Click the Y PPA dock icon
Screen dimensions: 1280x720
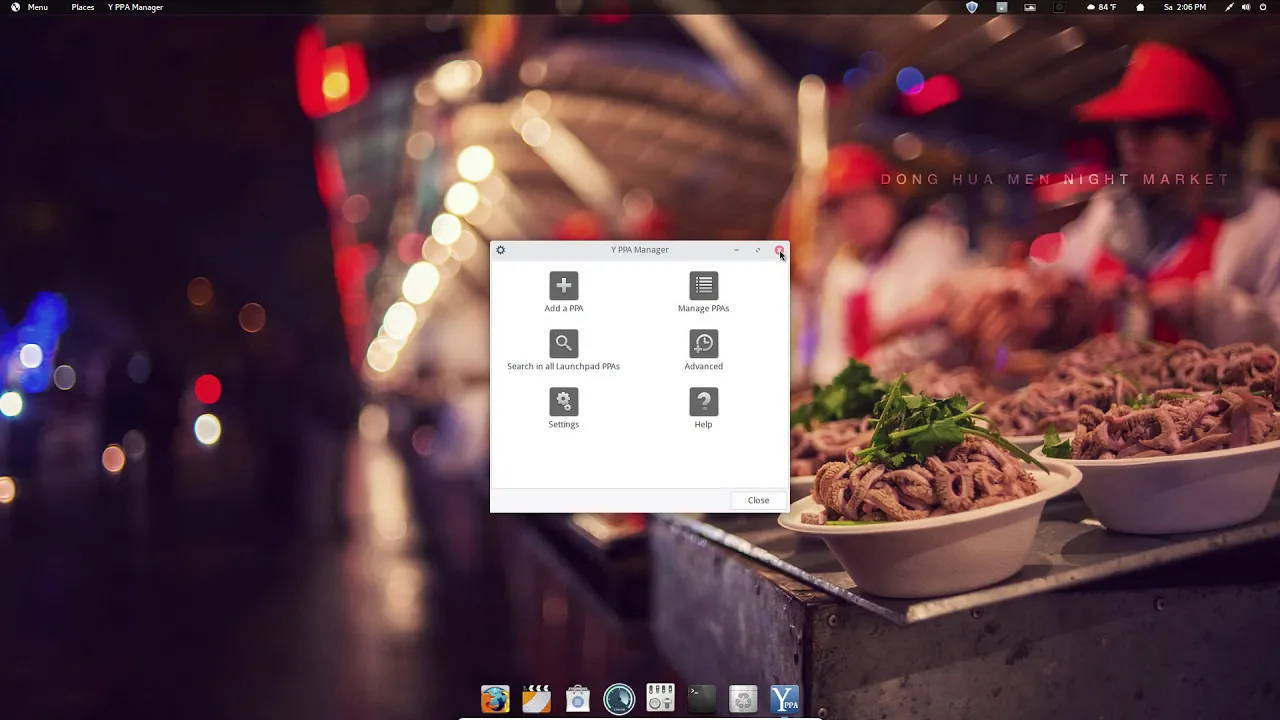(x=785, y=698)
